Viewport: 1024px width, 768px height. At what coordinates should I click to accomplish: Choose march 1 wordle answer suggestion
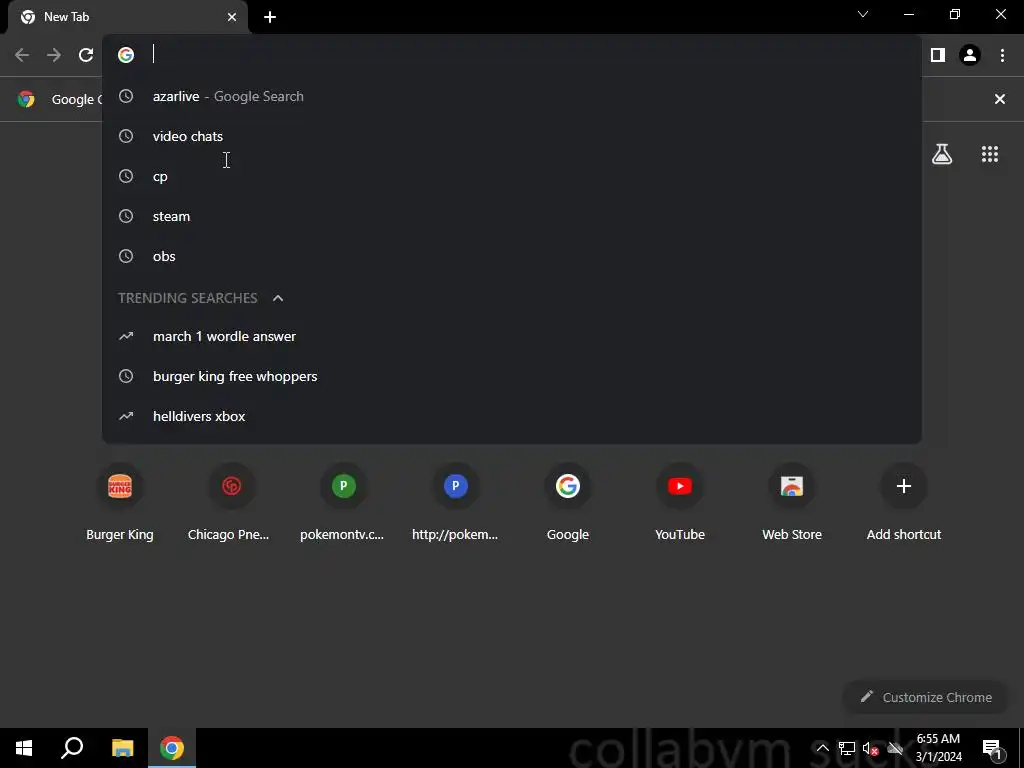click(x=512, y=336)
